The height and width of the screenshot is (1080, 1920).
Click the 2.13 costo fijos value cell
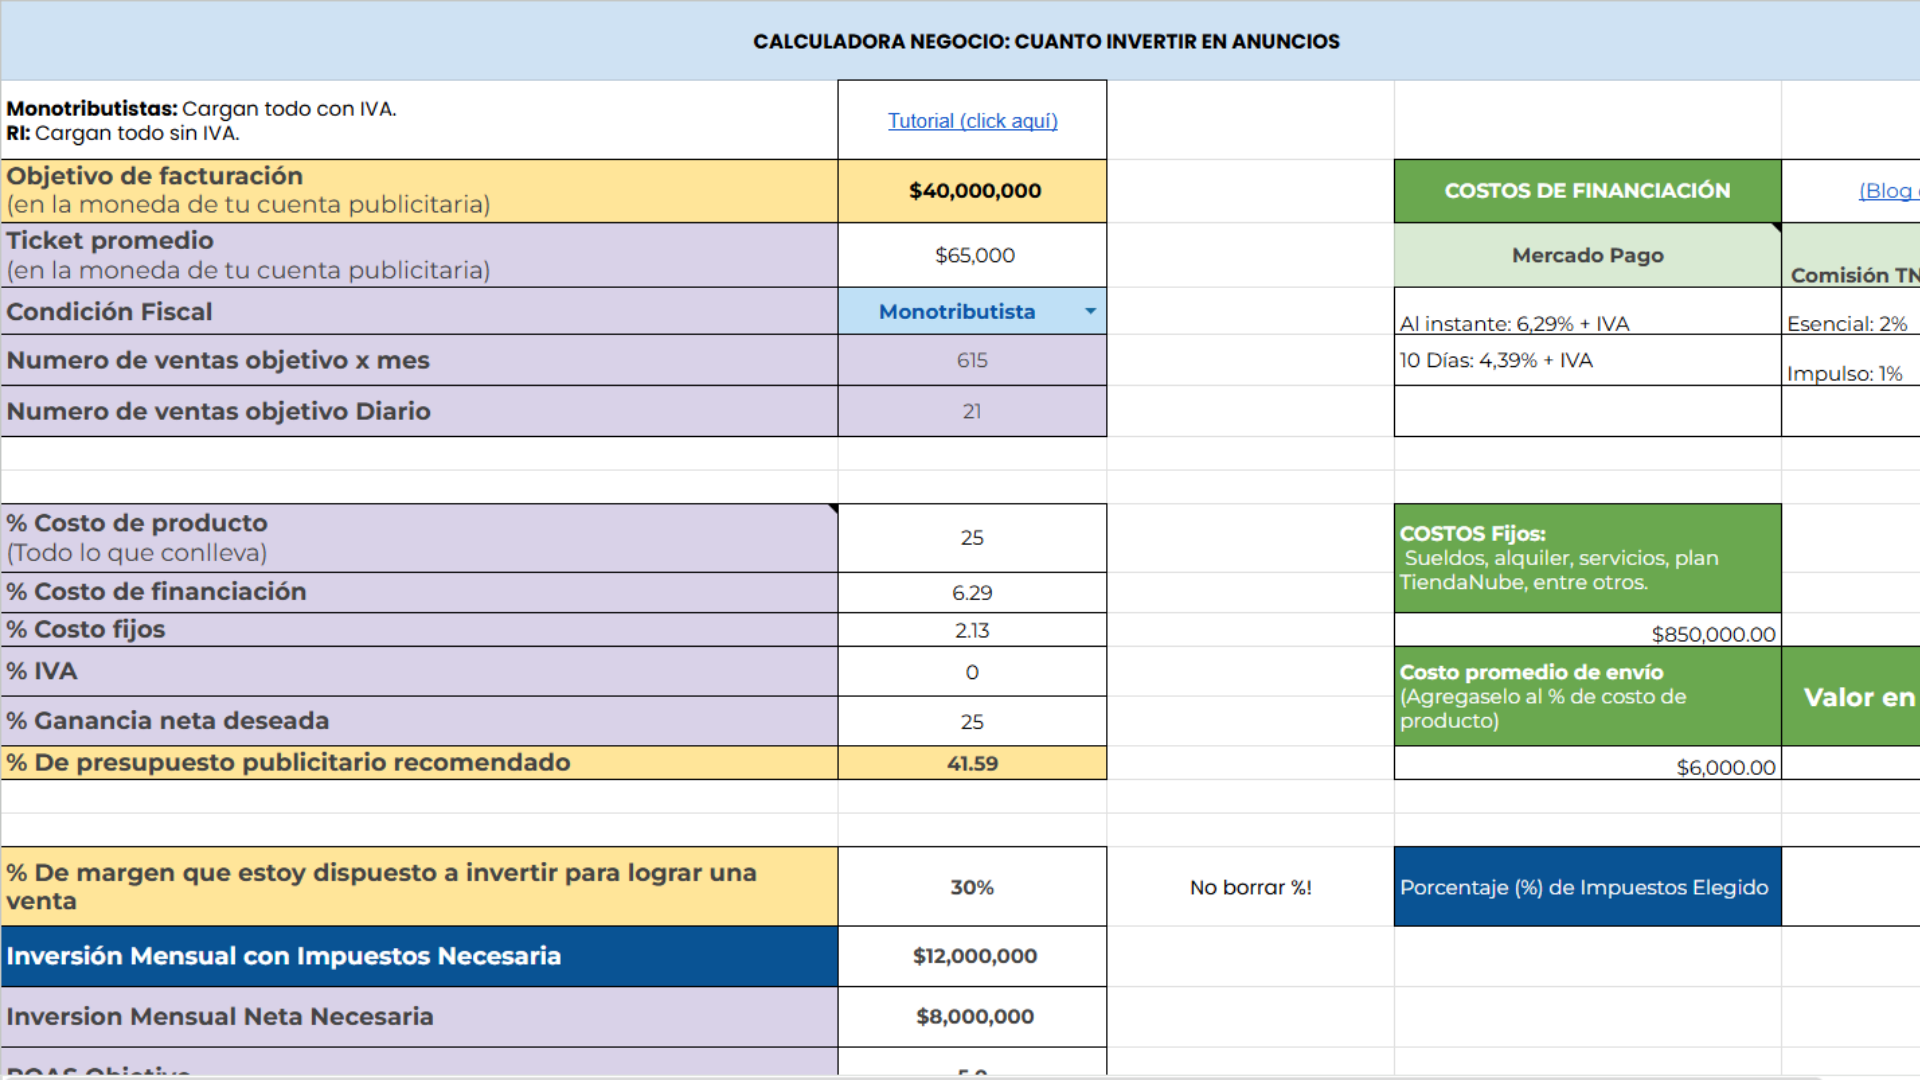971,631
